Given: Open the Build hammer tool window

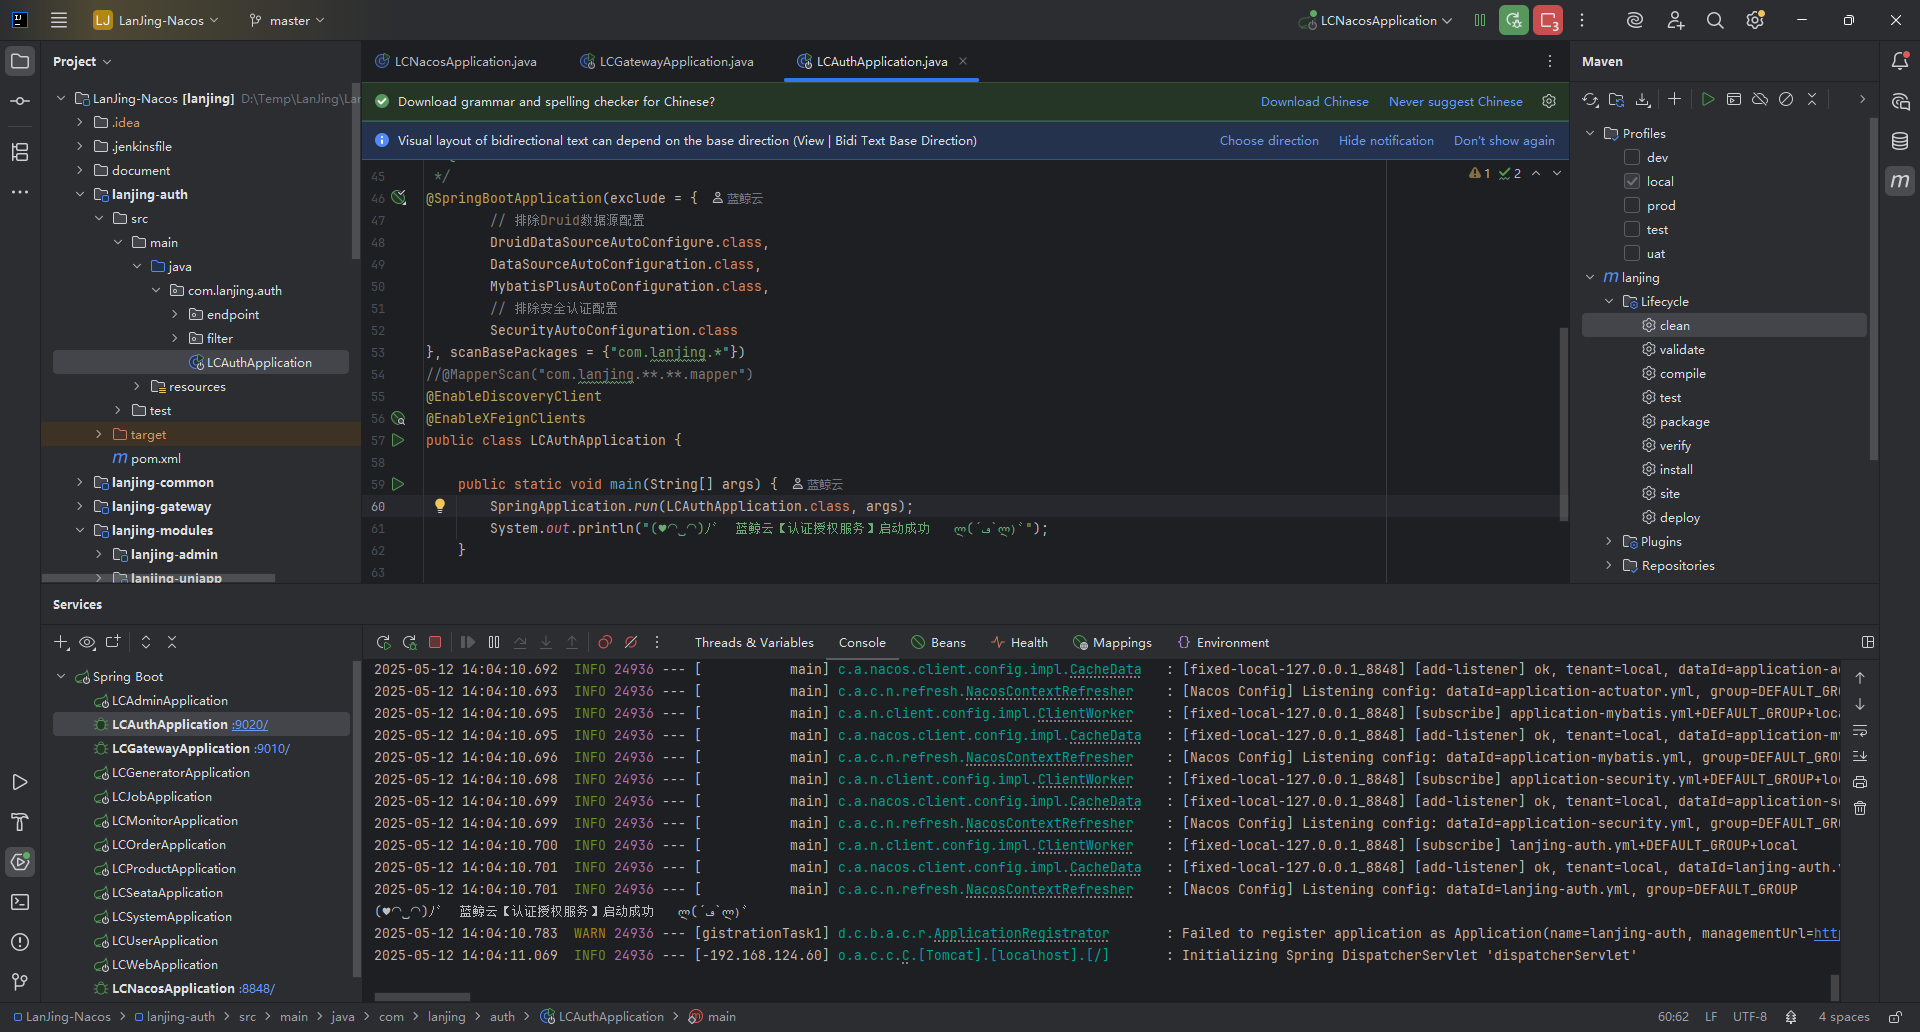Looking at the screenshot, I should point(20,822).
